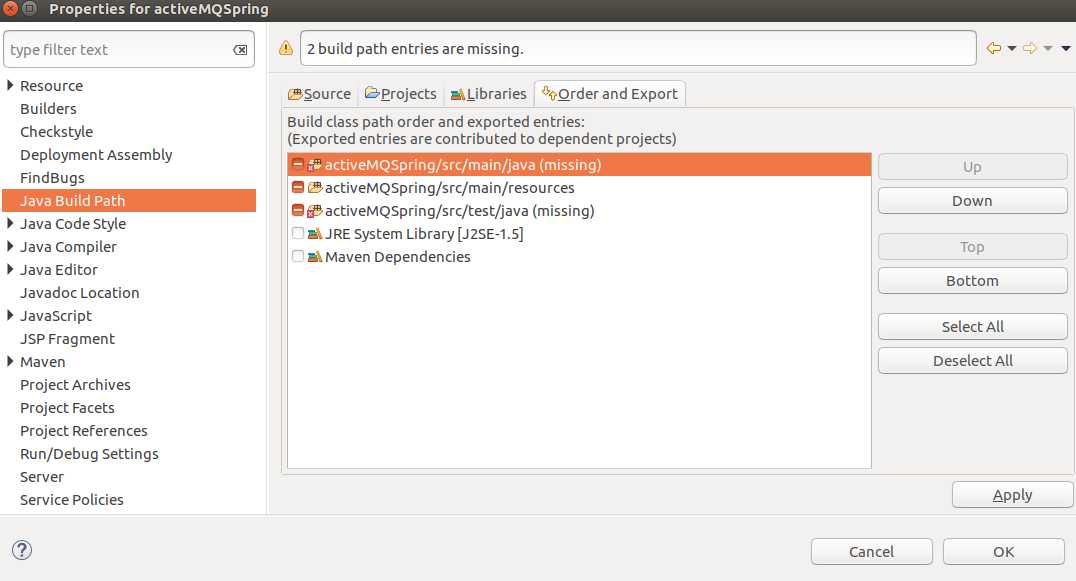The width and height of the screenshot is (1076, 581).
Task: Click the Maven Dependencies library icon
Action: tap(314, 257)
